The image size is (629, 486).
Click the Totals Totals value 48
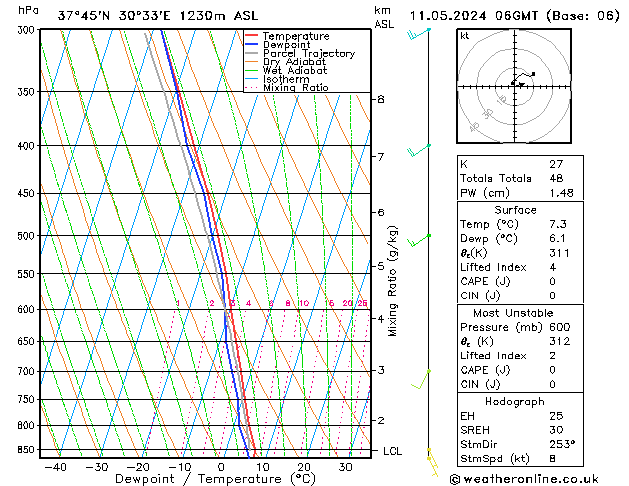556,178
